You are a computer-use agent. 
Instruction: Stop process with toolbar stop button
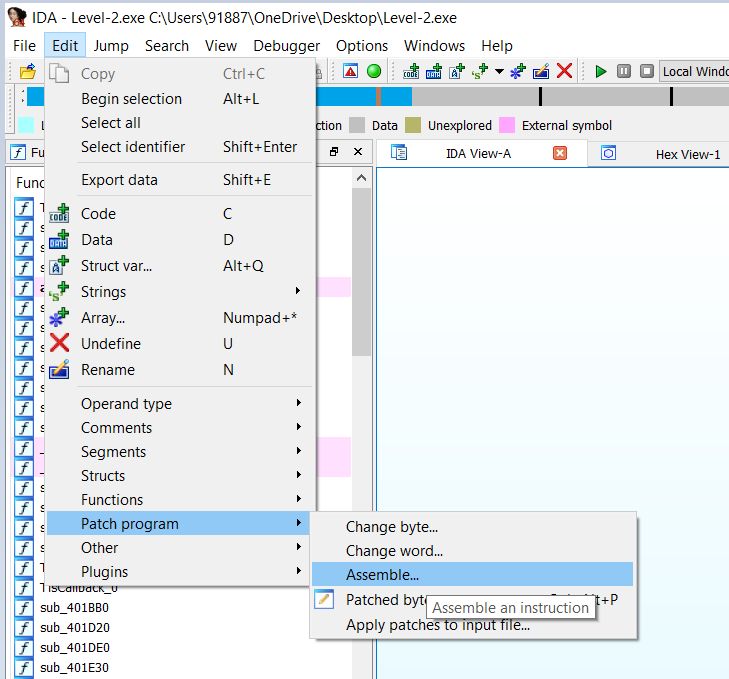pyautogui.click(x=647, y=71)
